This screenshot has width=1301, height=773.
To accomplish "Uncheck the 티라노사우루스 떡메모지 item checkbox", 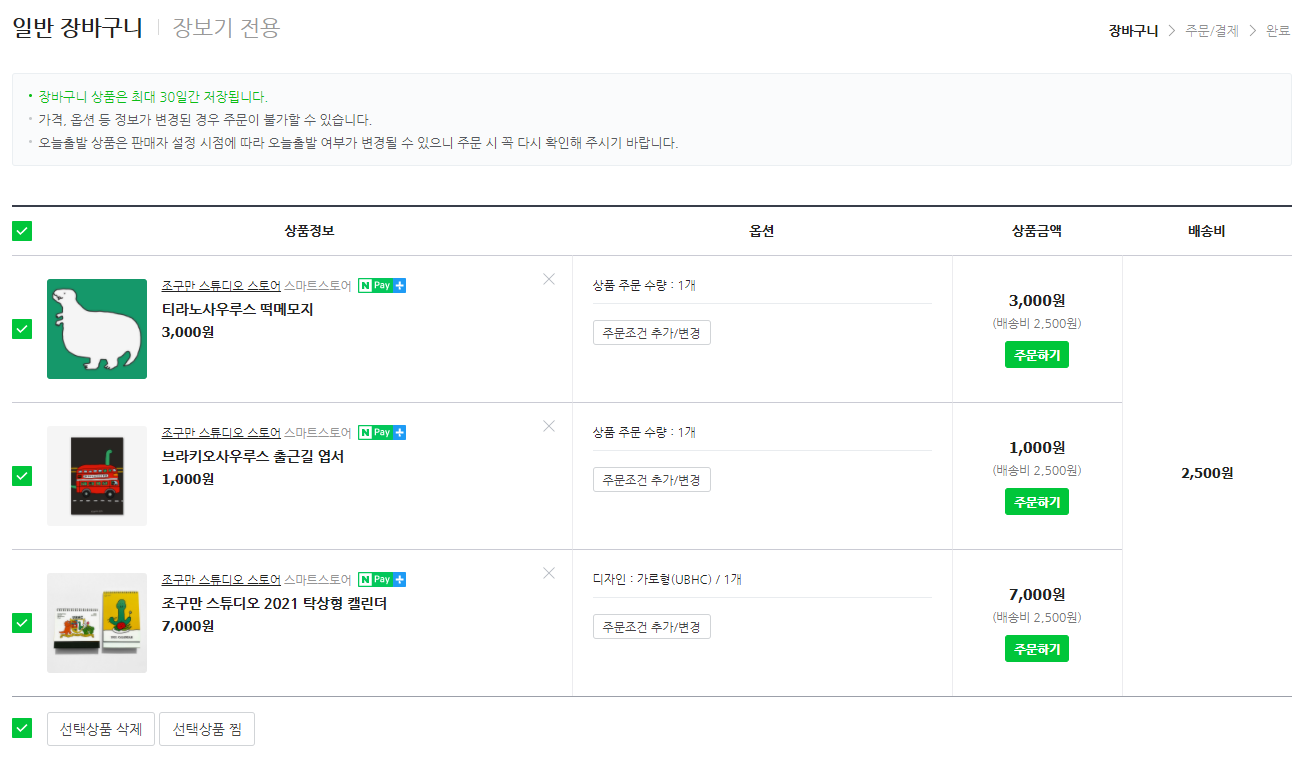I will 22,329.
